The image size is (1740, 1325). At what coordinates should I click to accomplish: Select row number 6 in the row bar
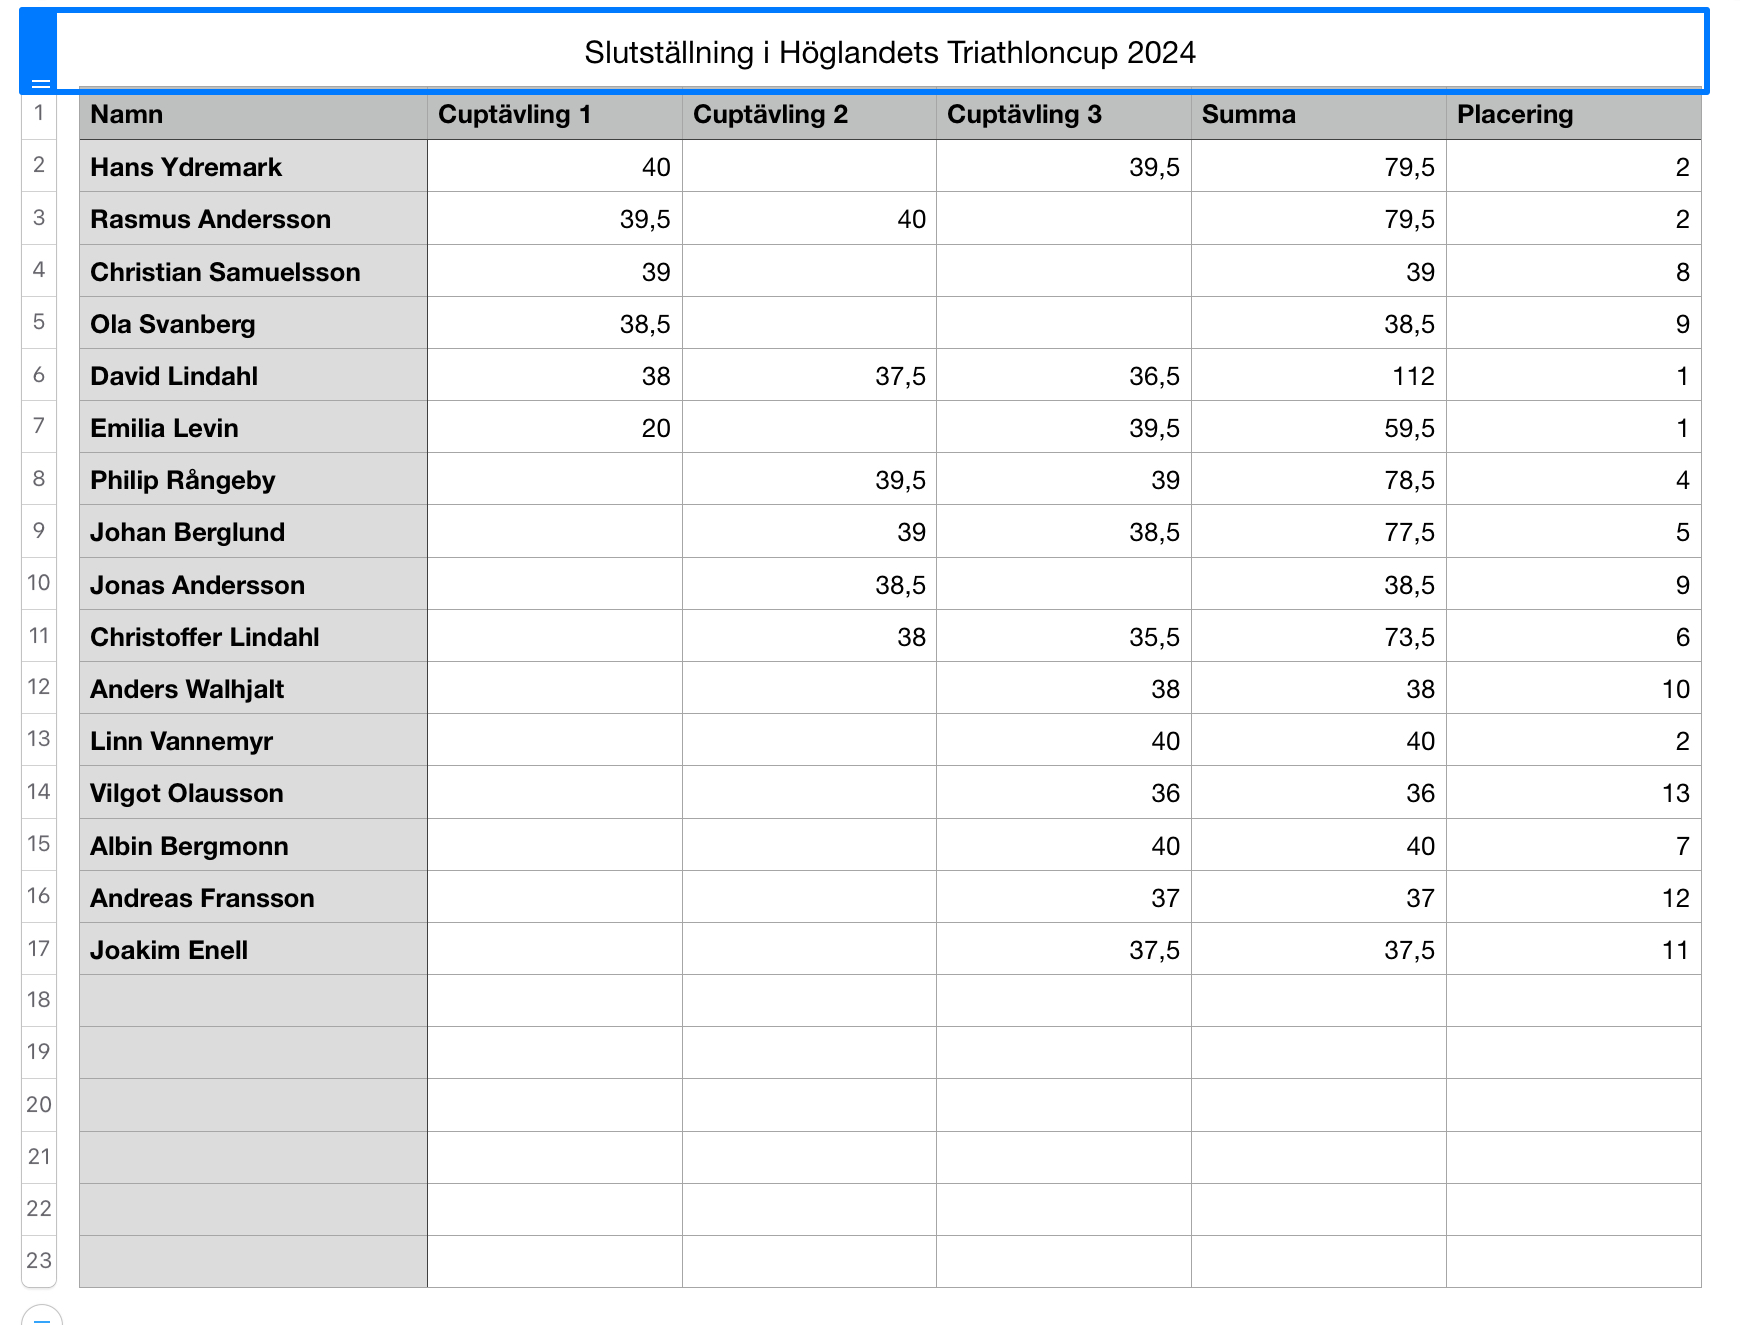click(39, 375)
